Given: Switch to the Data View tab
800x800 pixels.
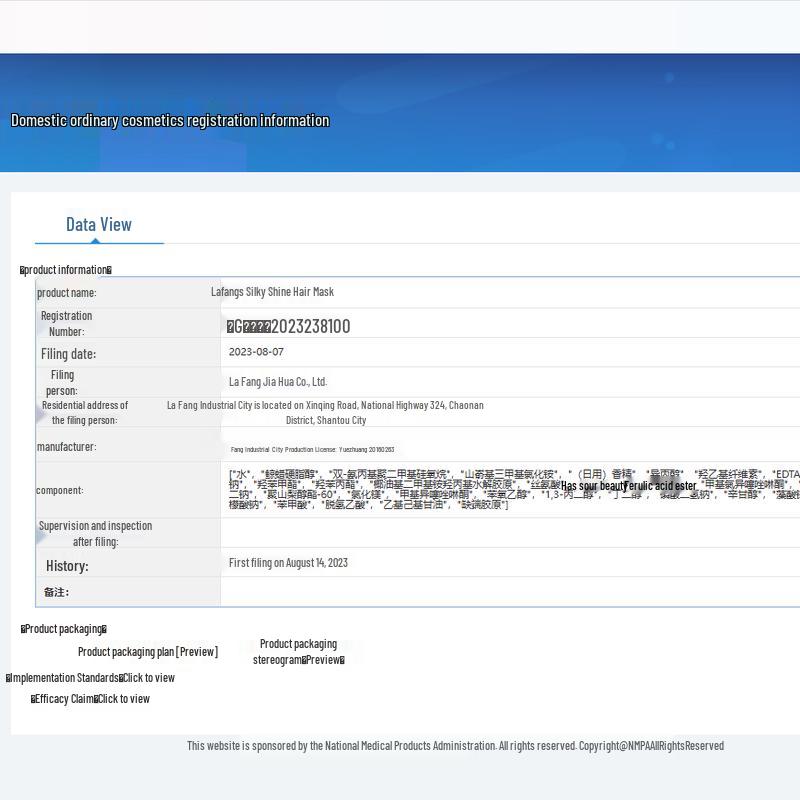Looking at the screenshot, I should tap(98, 224).
